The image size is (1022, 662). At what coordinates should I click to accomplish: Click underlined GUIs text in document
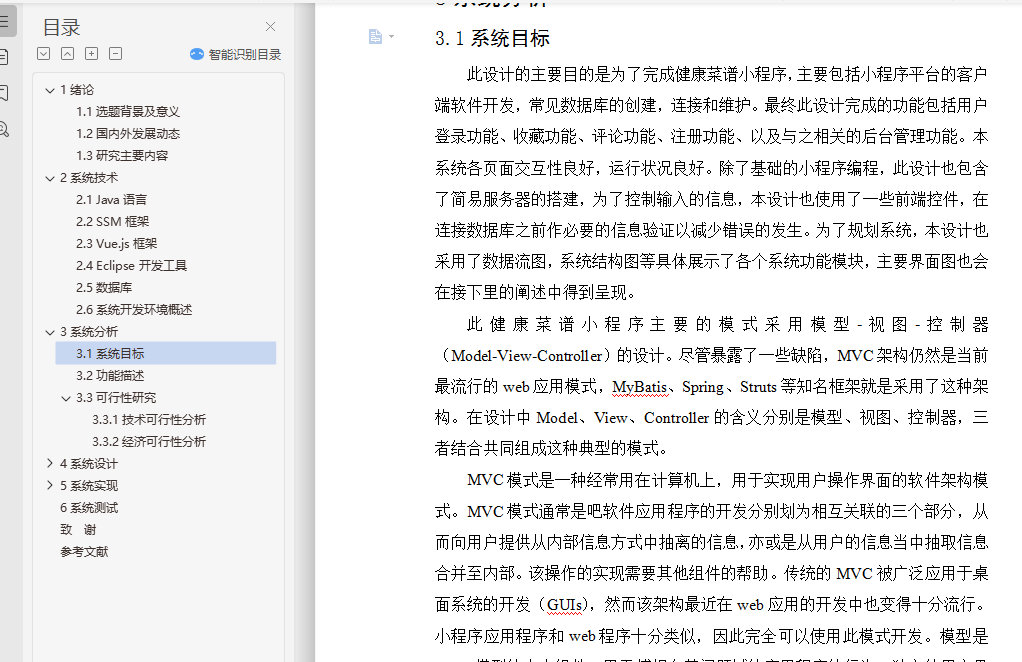click(x=565, y=605)
